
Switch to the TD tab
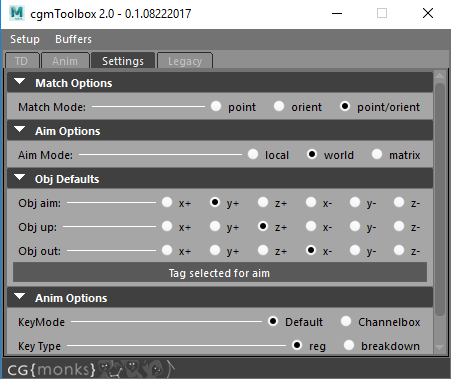[22, 61]
